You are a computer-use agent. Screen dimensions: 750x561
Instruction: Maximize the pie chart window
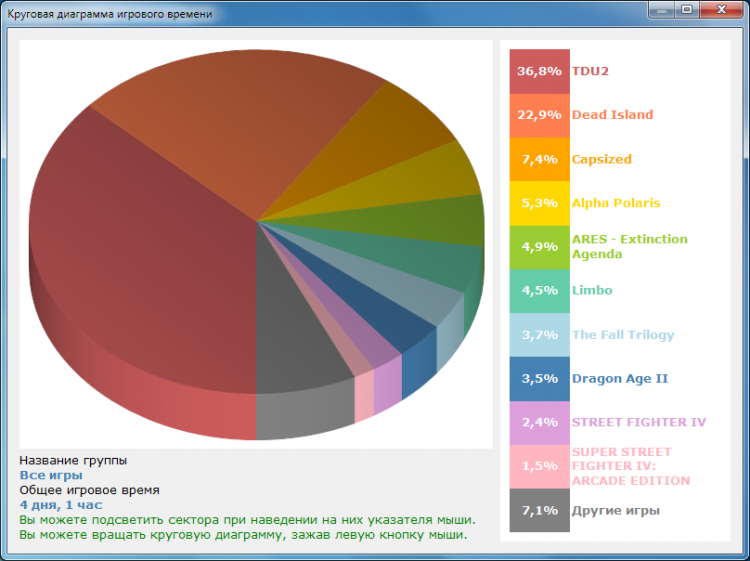[687, 10]
